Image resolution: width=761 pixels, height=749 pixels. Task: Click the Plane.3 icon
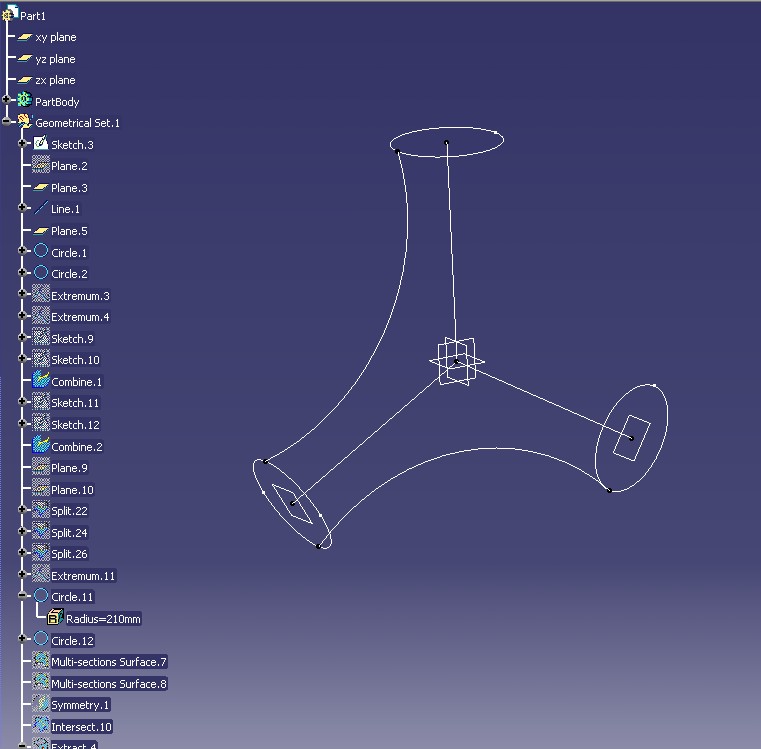[41, 187]
